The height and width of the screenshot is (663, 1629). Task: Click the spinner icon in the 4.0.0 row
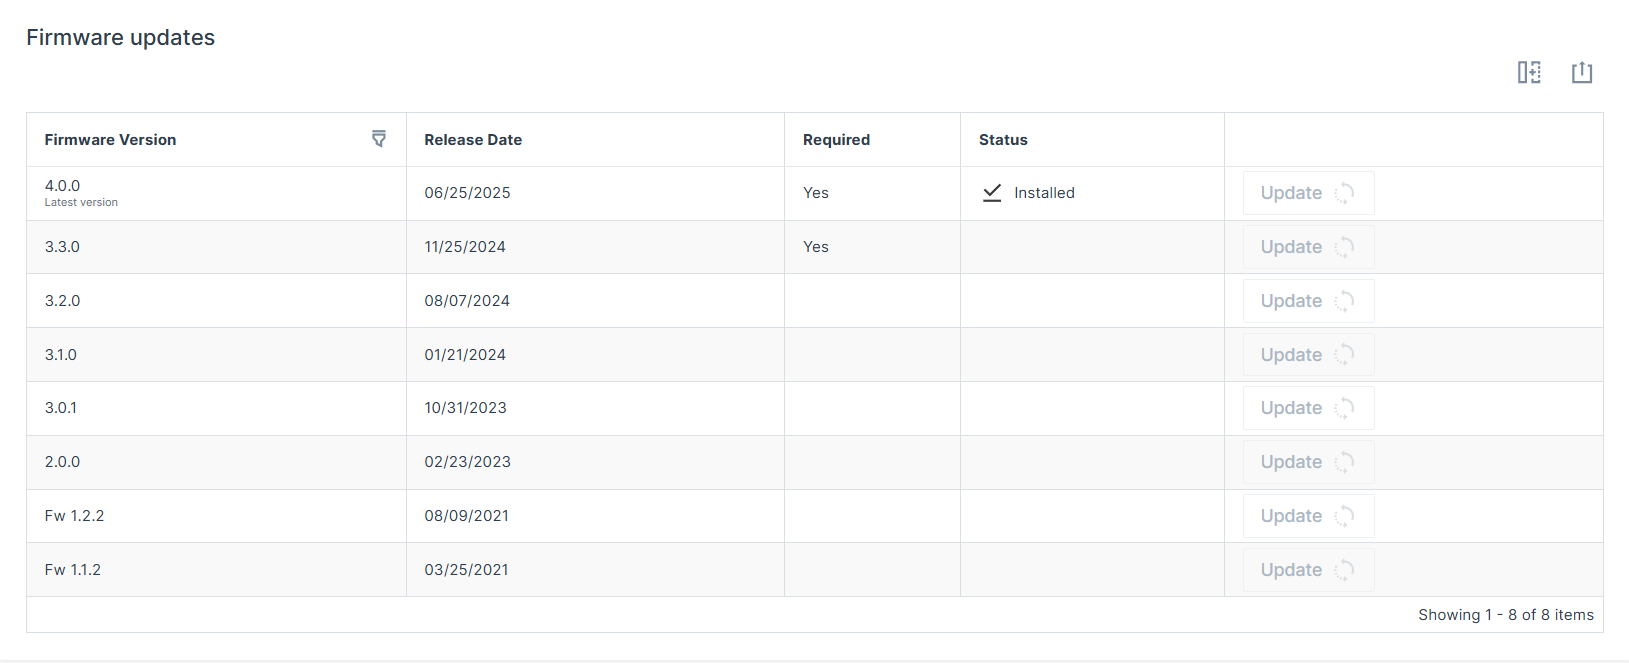tap(1344, 193)
